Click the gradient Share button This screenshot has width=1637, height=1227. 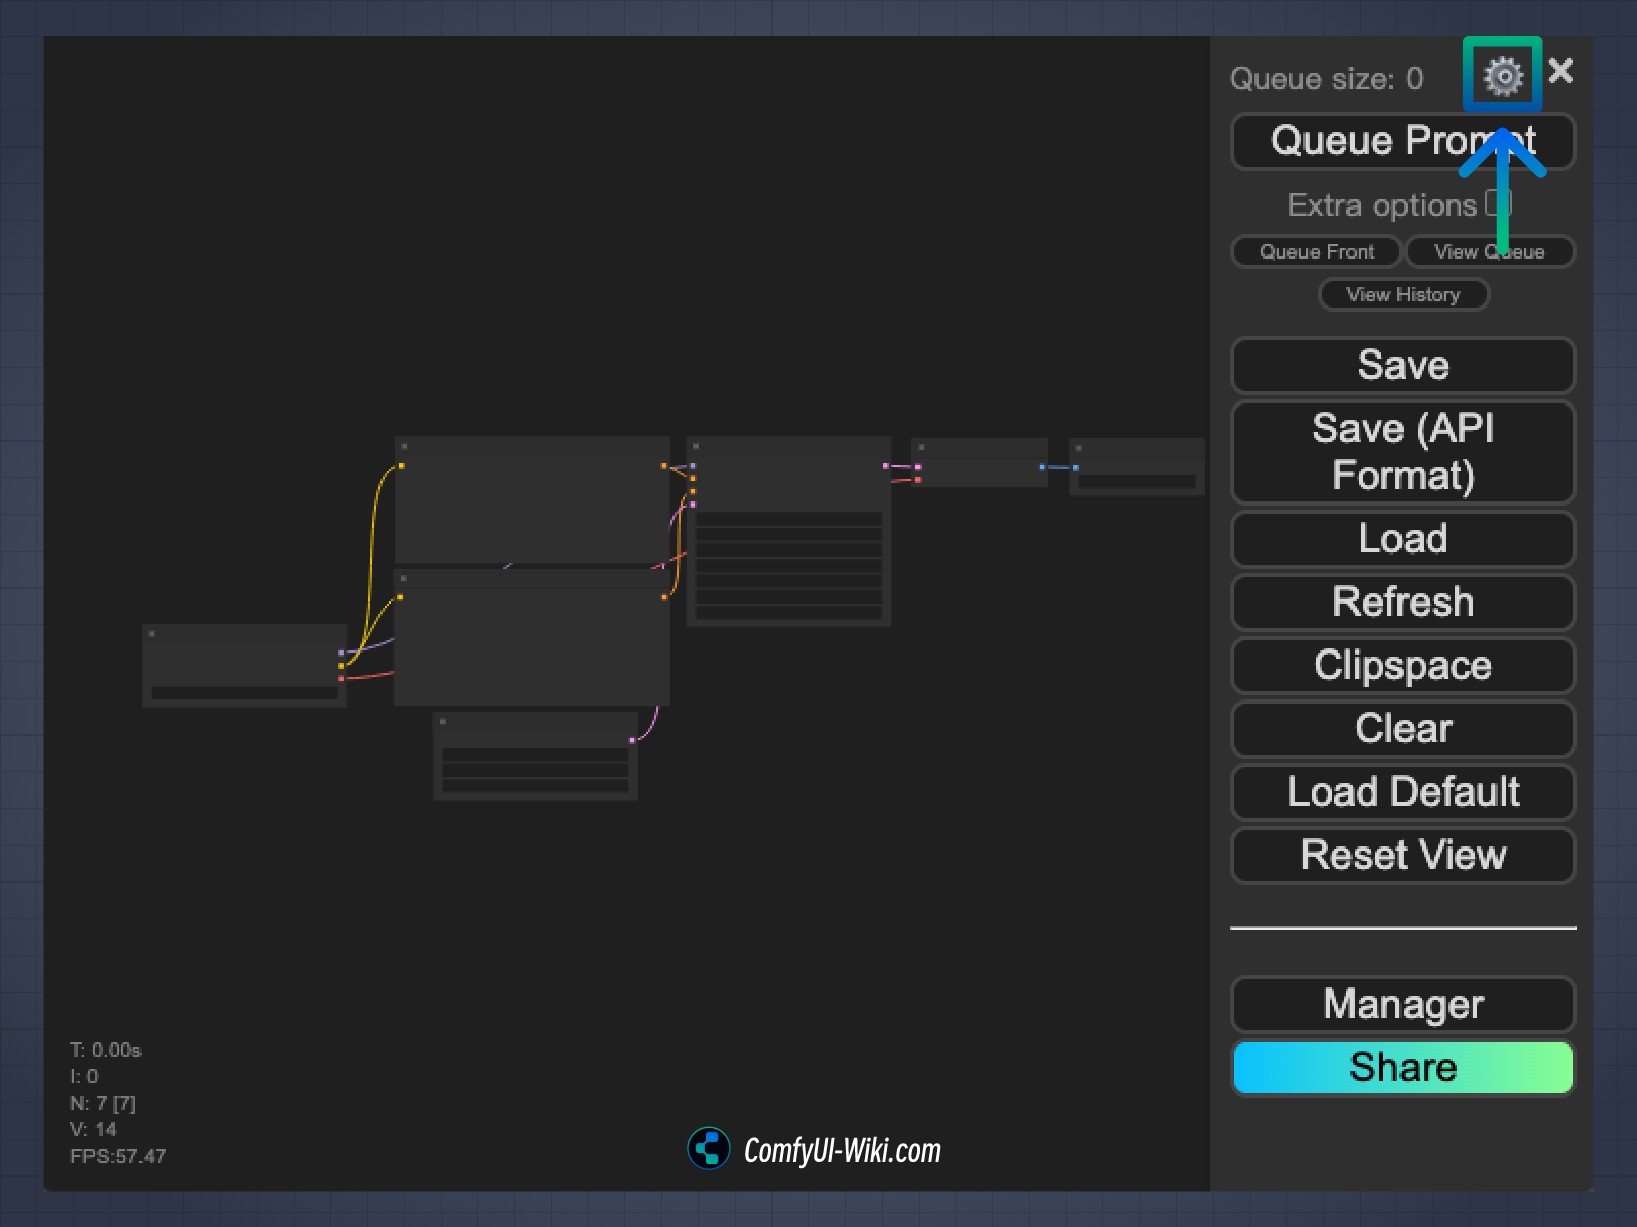[x=1402, y=1067]
